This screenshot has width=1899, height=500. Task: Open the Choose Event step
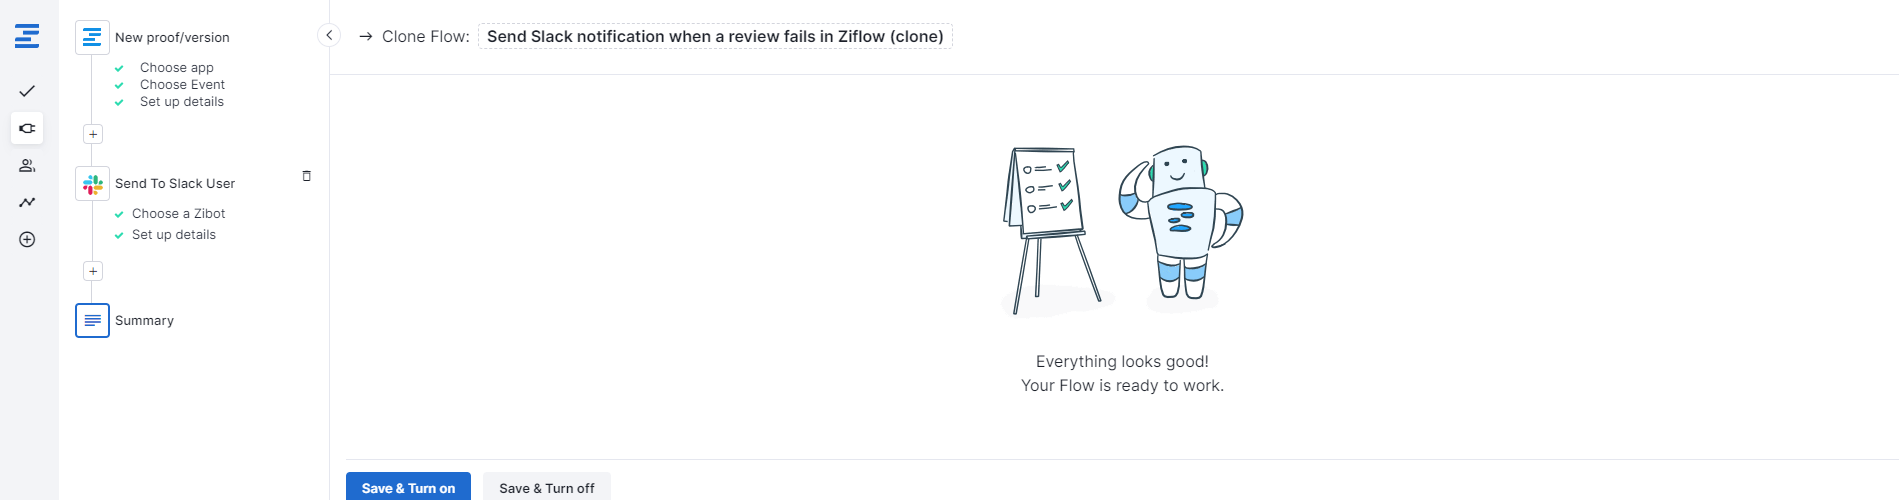pos(182,85)
